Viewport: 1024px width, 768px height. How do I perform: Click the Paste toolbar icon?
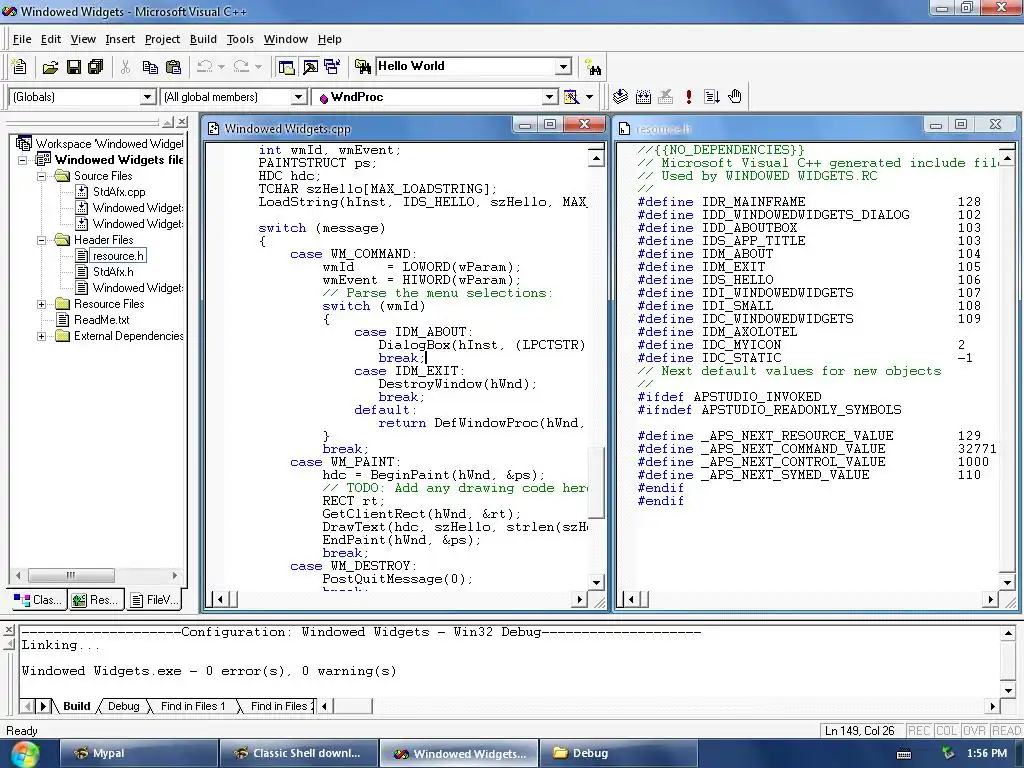pos(173,67)
